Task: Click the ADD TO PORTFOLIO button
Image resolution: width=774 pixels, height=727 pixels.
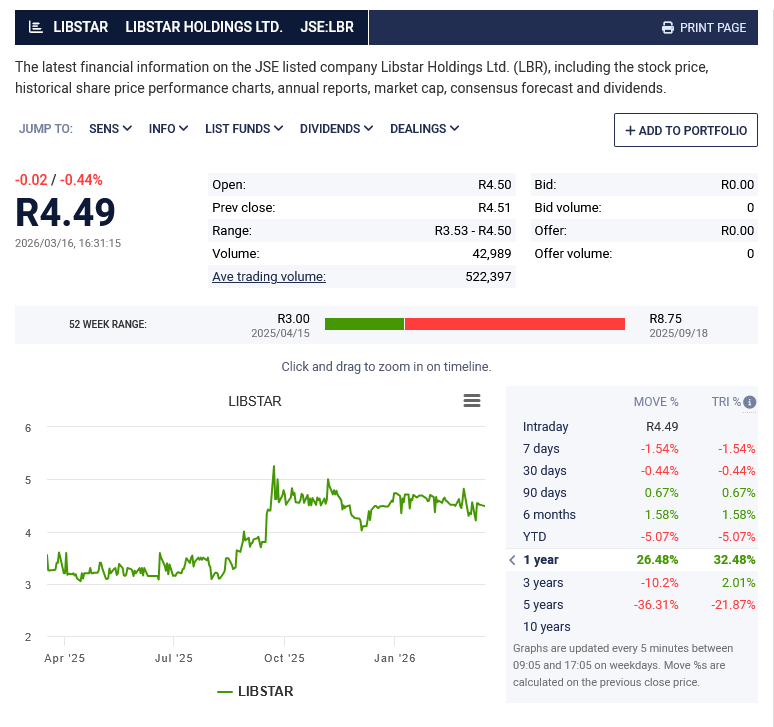Action: [686, 131]
